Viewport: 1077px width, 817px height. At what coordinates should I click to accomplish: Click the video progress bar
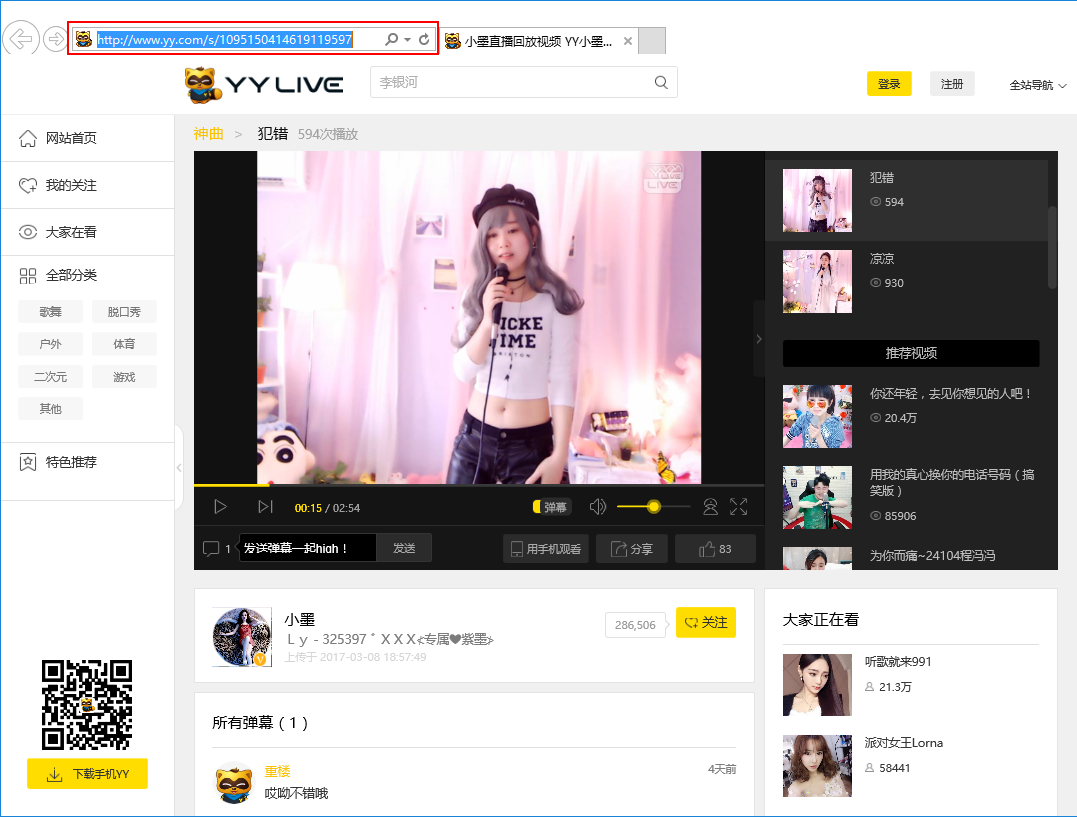pyautogui.click(x=479, y=485)
